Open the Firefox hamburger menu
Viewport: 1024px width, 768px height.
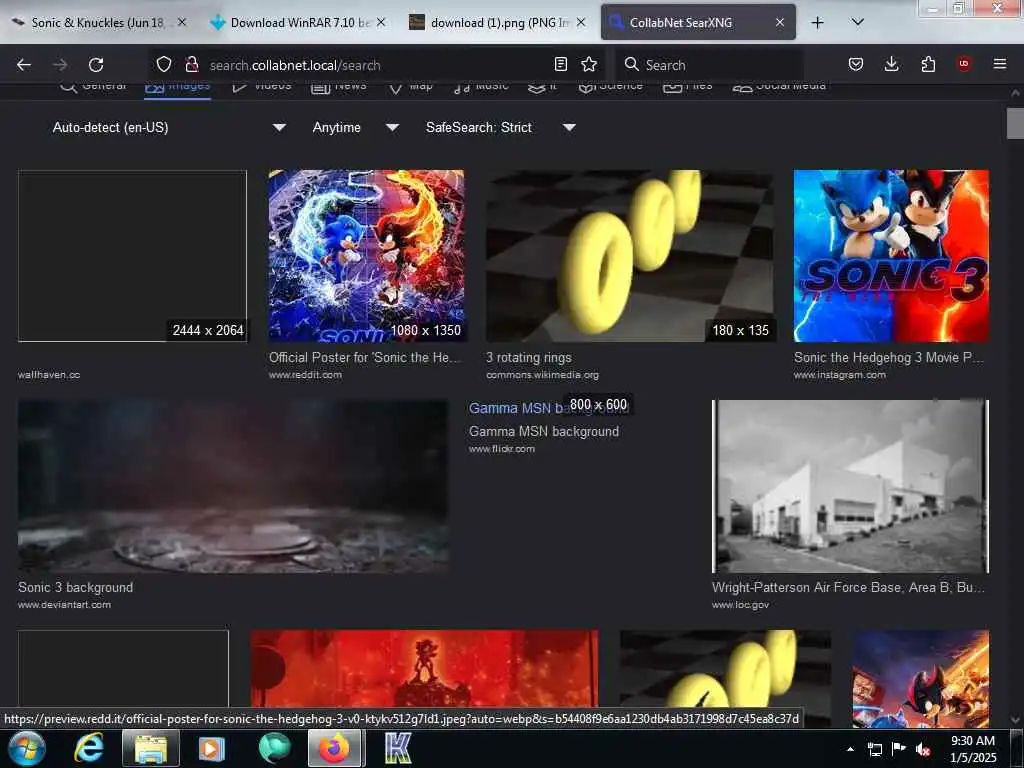tap(1000, 64)
